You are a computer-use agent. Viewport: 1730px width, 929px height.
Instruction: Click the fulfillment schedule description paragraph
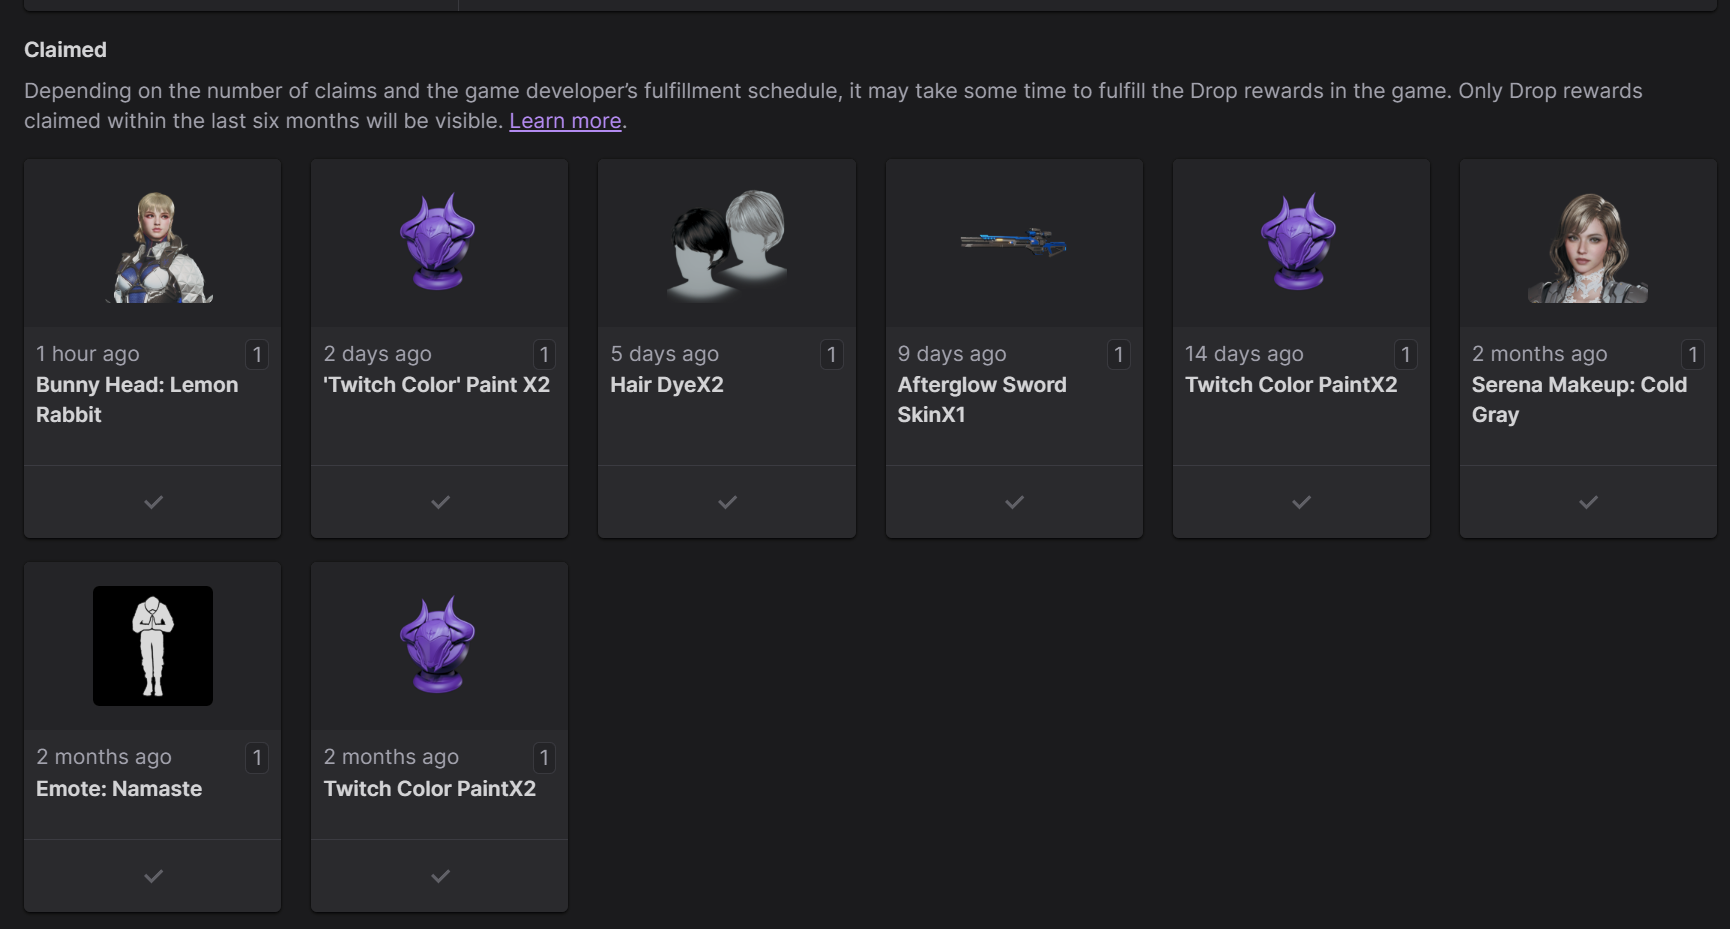(x=833, y=106)
